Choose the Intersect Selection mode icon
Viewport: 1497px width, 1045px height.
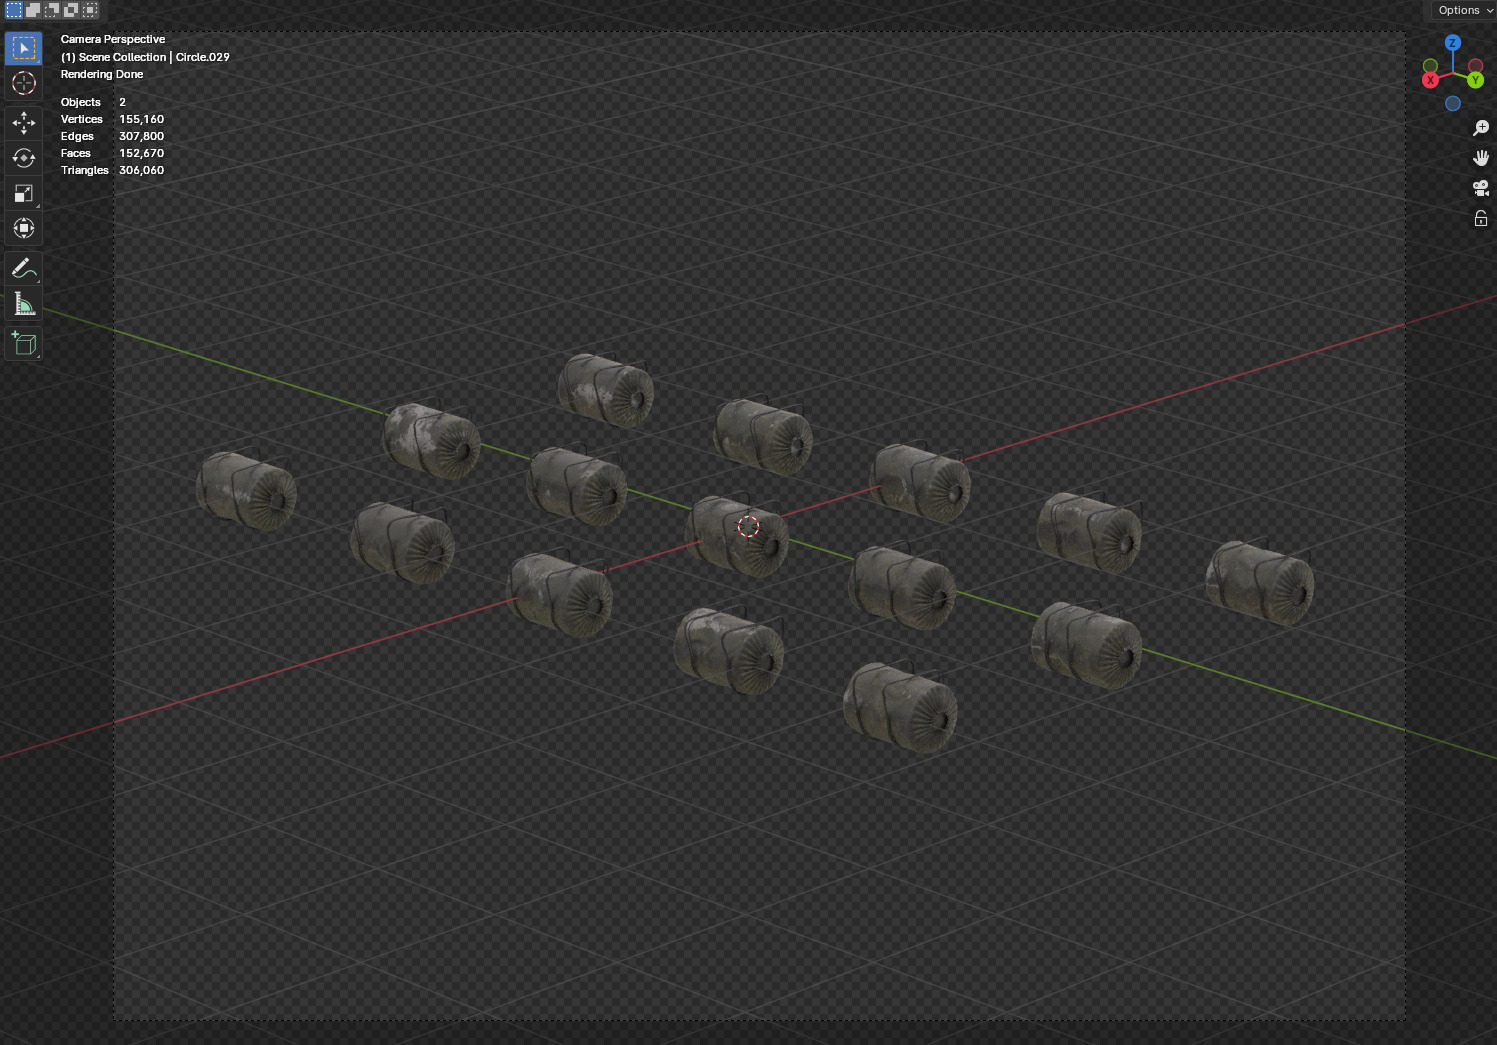pyautogui.click(x=90, y=10)
